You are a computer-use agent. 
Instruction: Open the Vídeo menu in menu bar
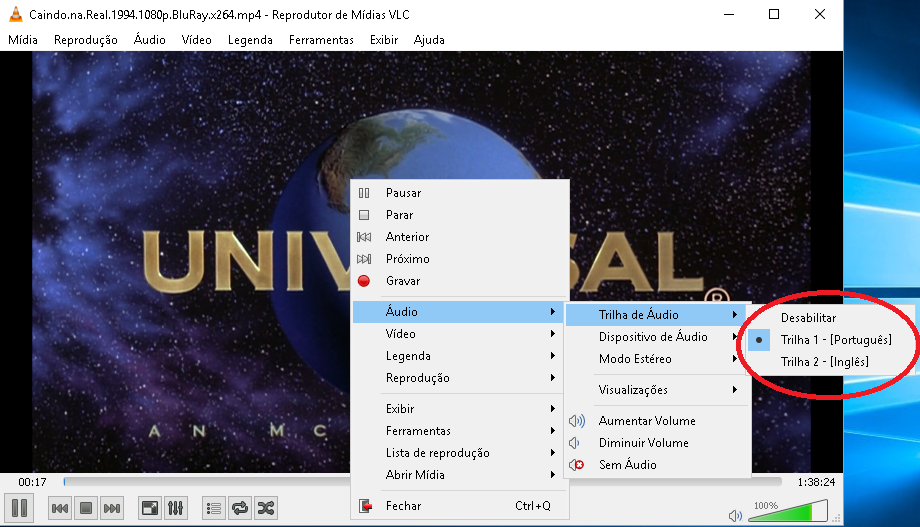coord(196,40)
